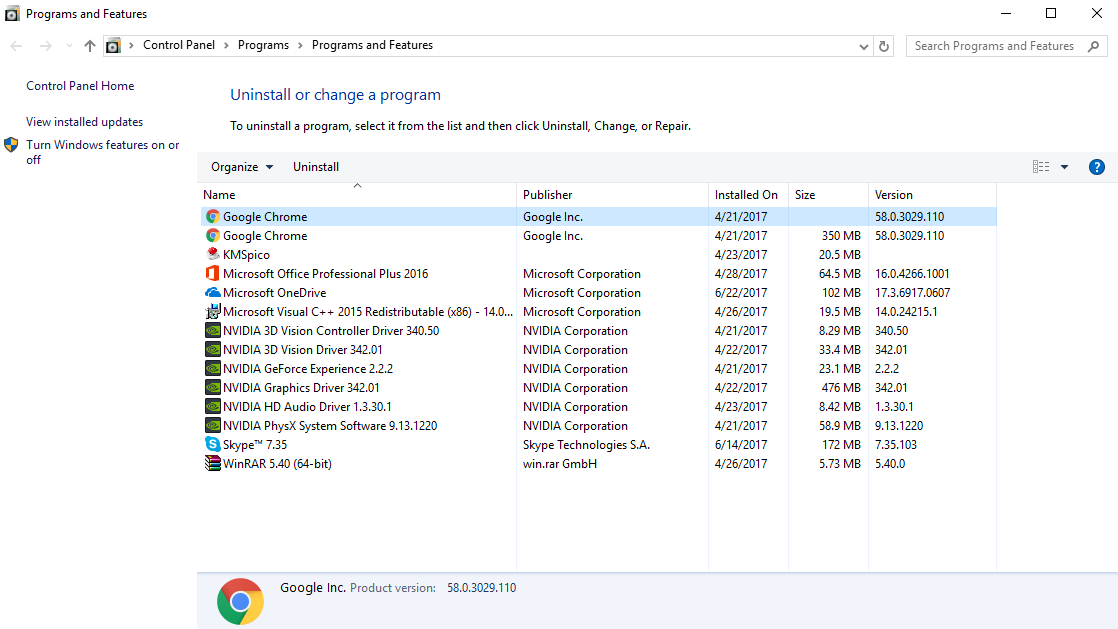The height and width of the screenshot is (629, 1118).
Task: Click the WinRAR 5.40 icon
Action: click(212, 464)
